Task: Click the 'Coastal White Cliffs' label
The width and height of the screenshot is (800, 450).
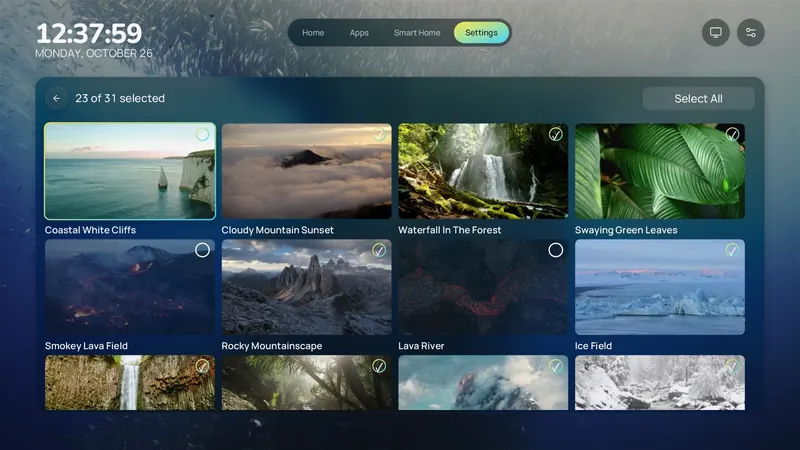Action: [90, 230]
